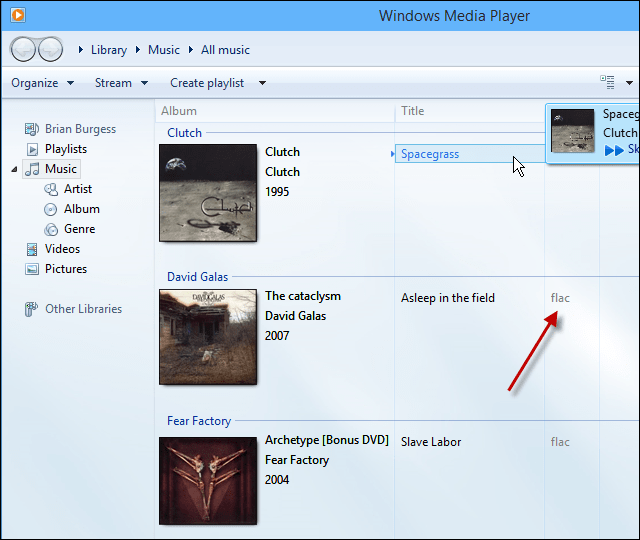Click the Playlists icon in sidebar
Screen dimensions: 640x540
point(32,149)
